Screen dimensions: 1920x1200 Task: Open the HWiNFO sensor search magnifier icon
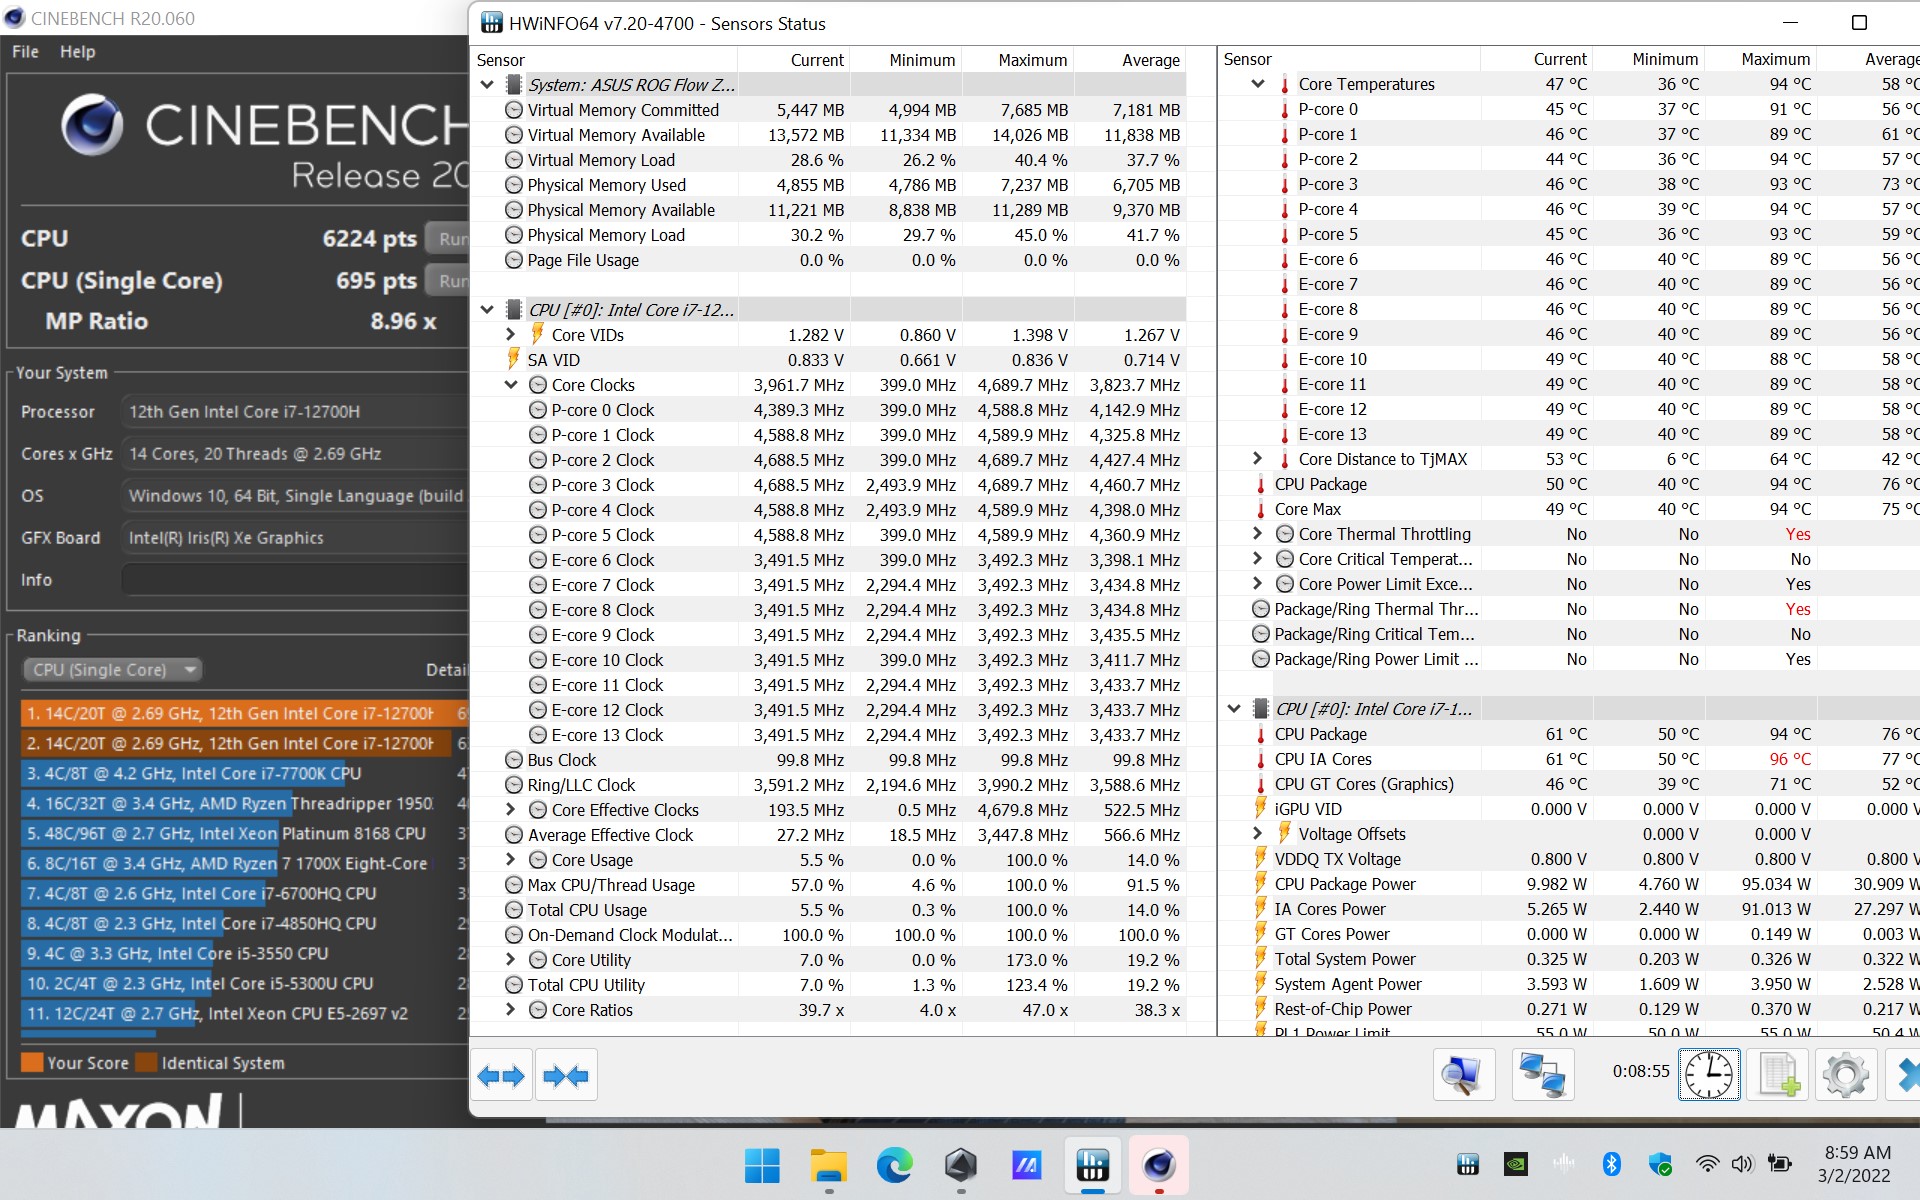(1463, 1076)
